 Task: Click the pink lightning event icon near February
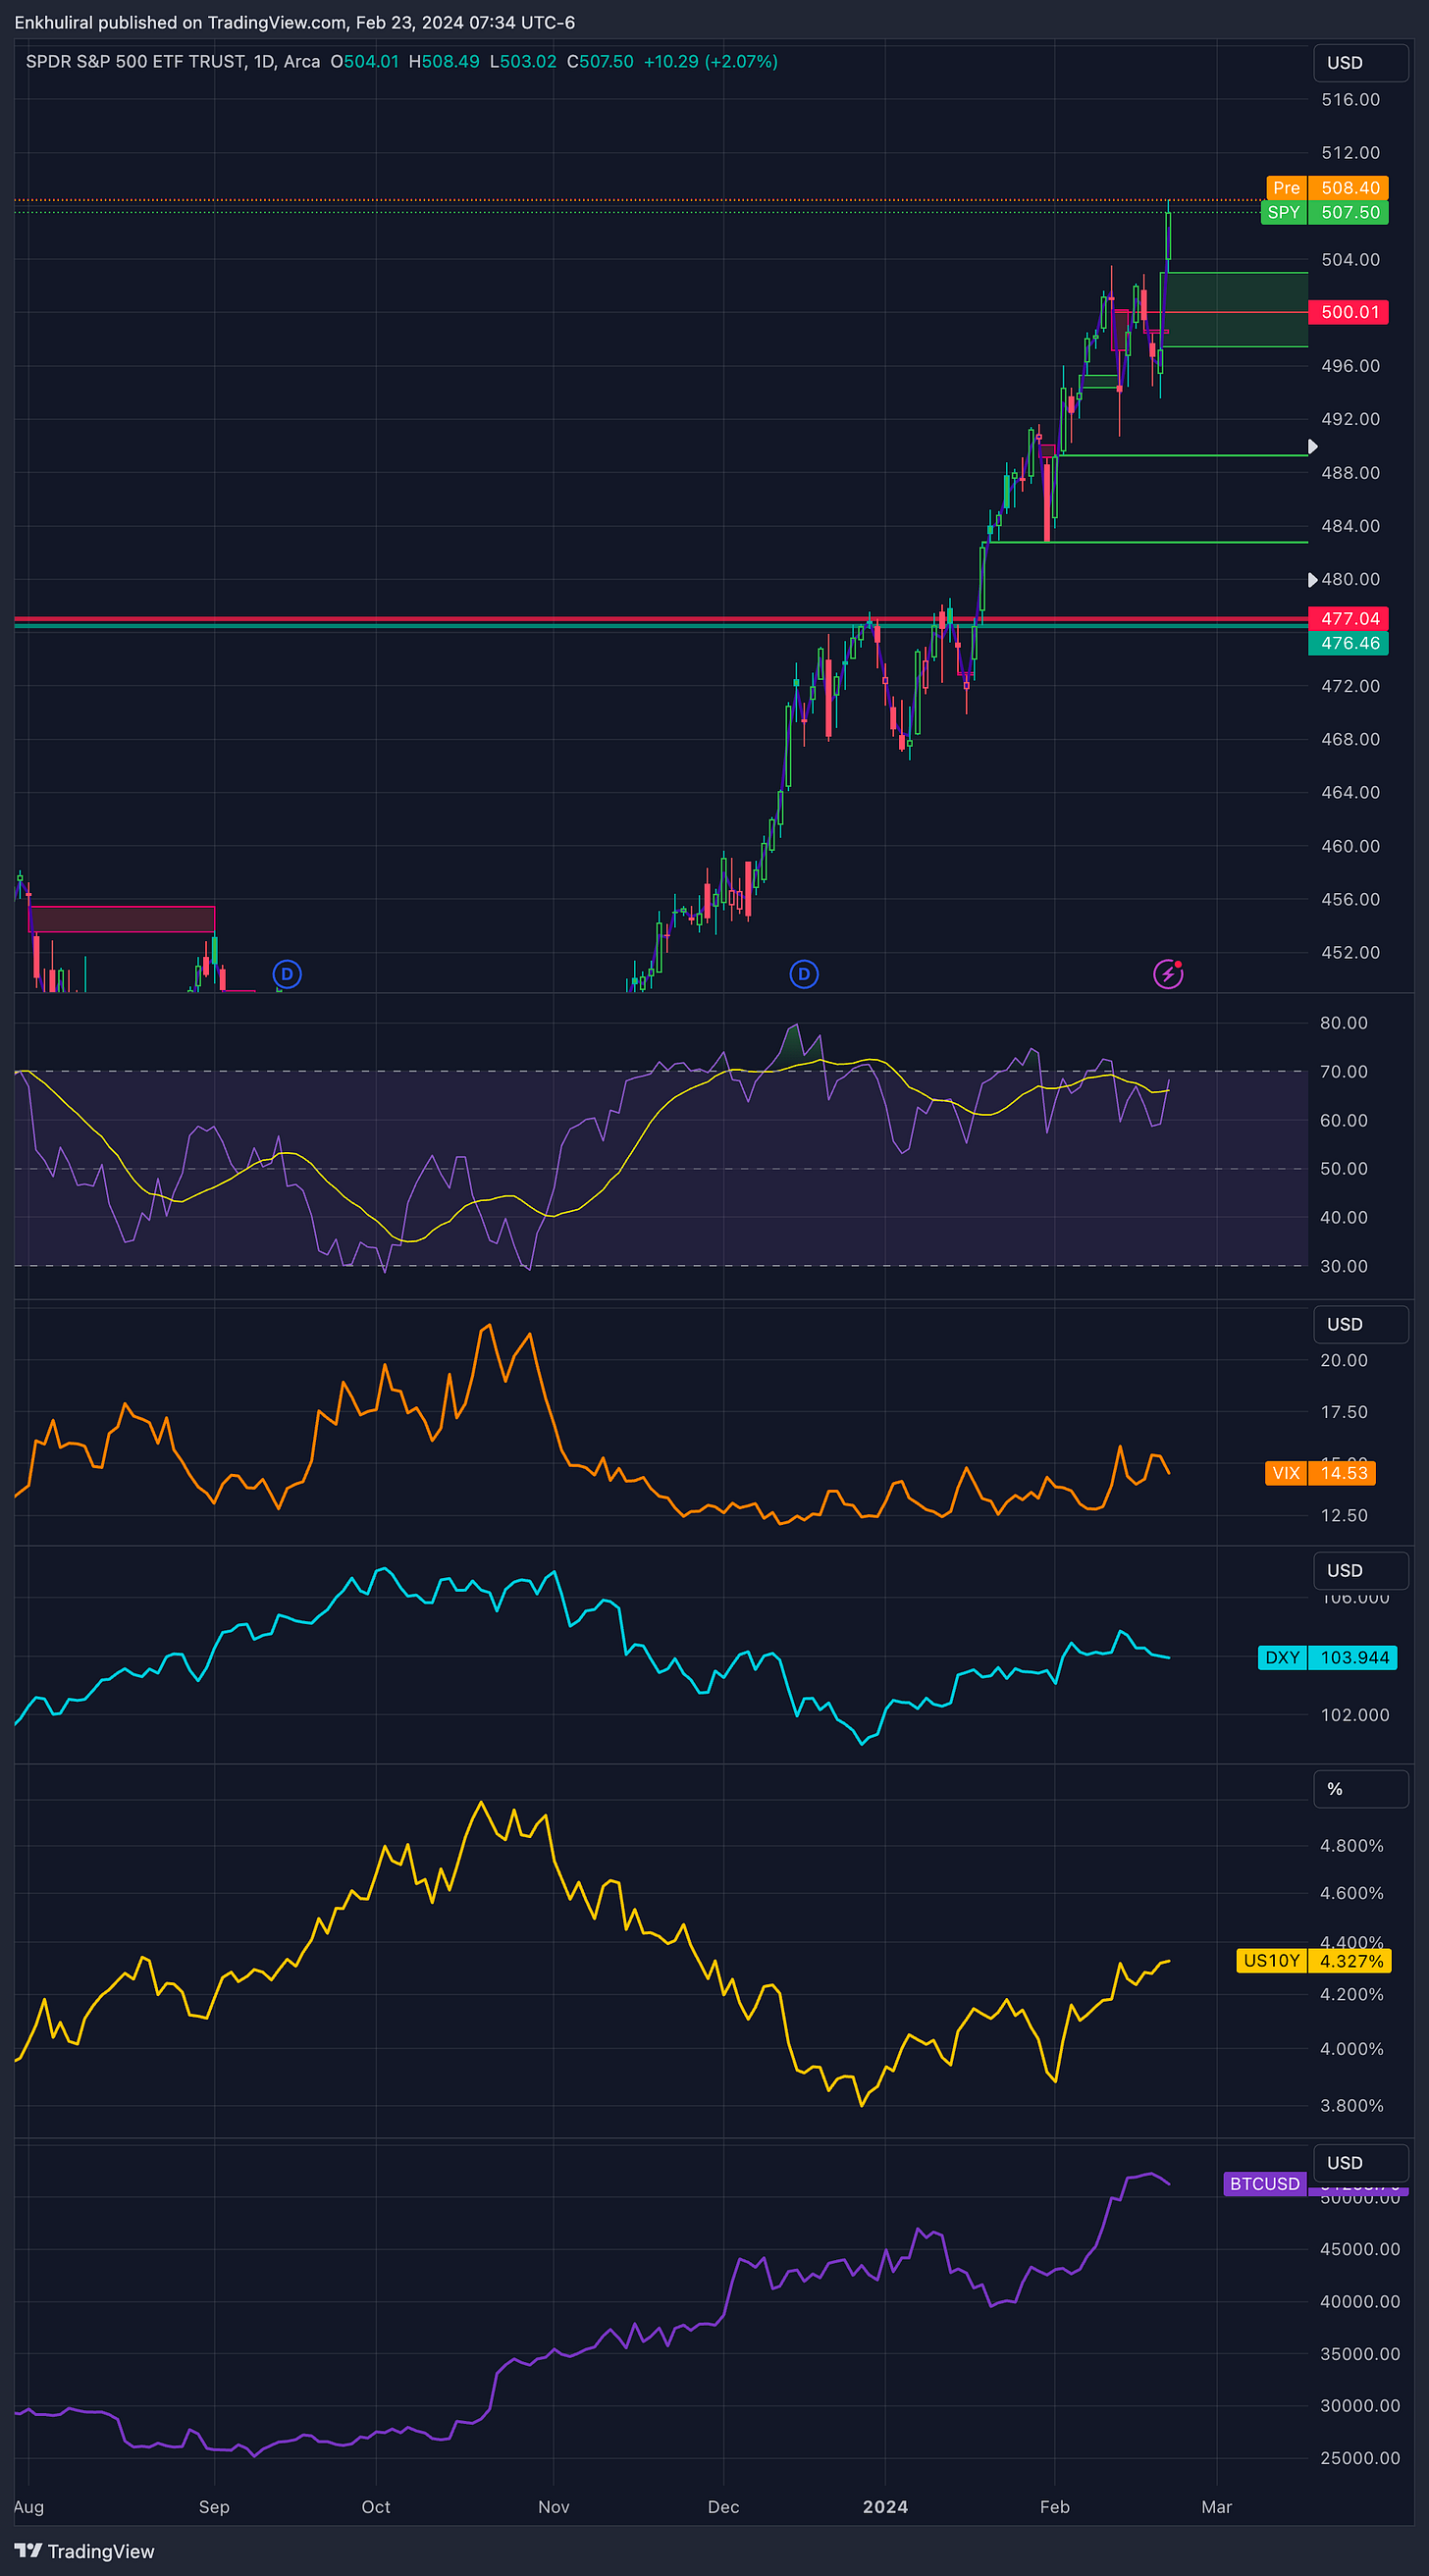point(1168,974)
